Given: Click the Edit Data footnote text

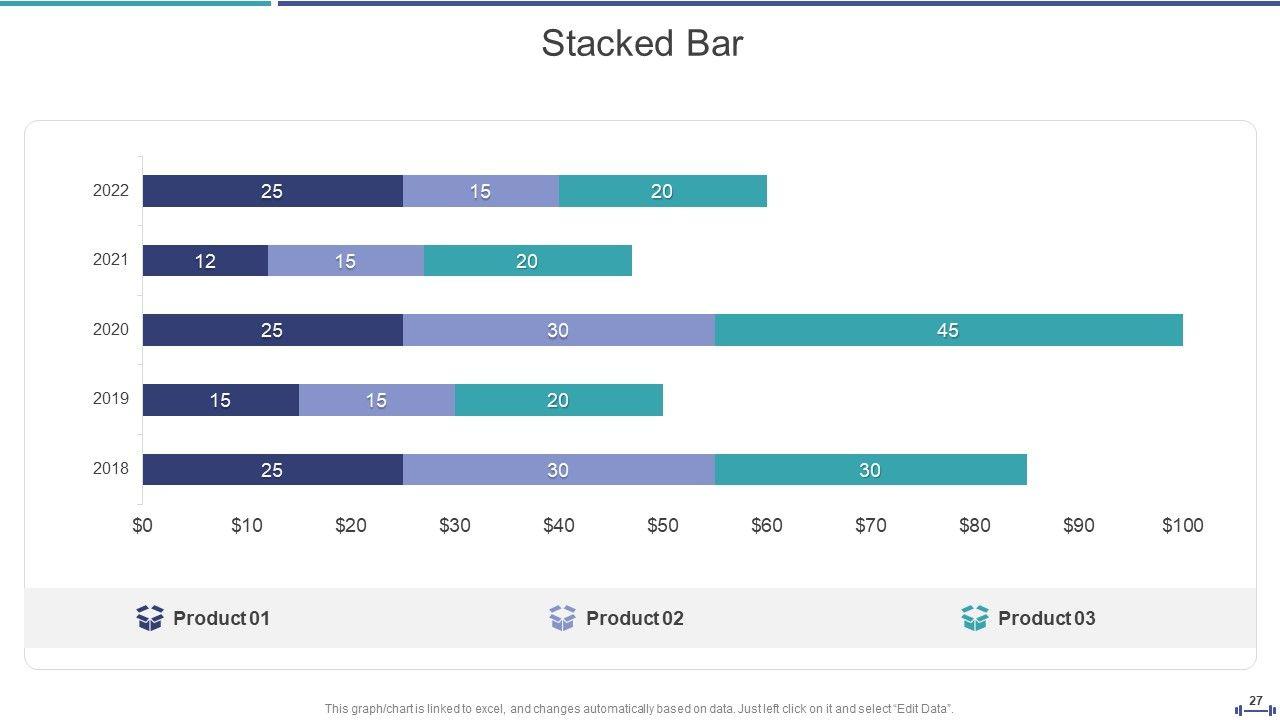Looking at the screenshot, I should (639, 709).
